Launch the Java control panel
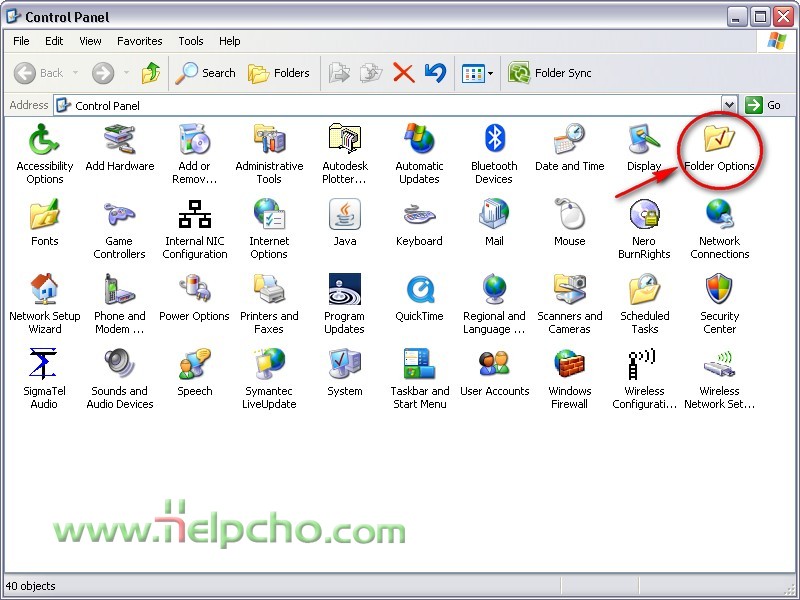800x600 pixels. click(344, 223)
